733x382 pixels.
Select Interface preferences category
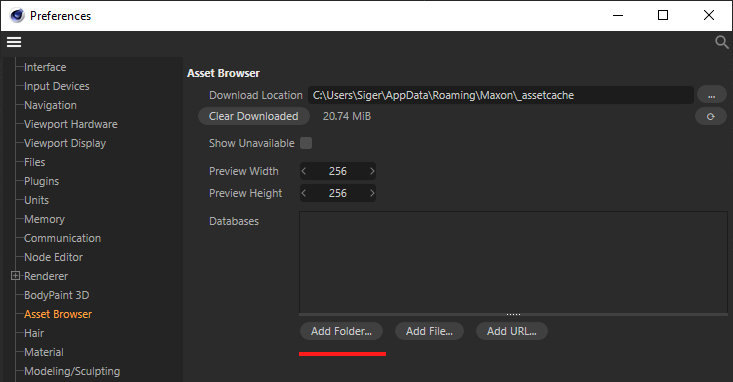coord(45,67)
